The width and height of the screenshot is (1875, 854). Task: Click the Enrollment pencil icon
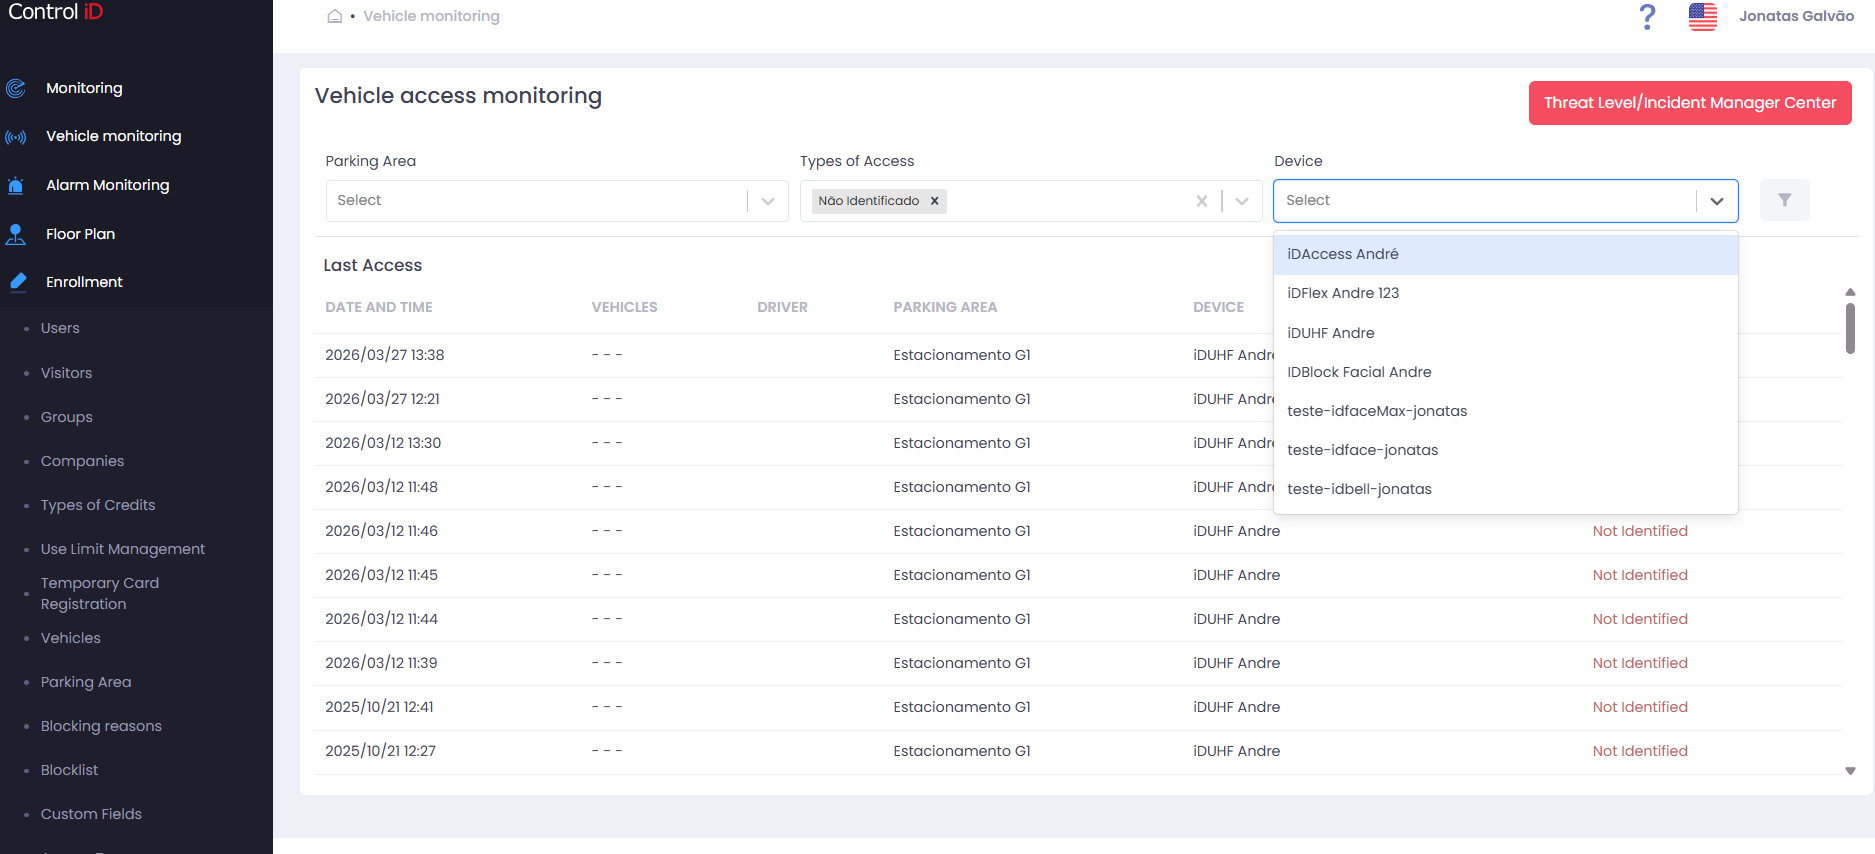click(x=18, y=282)
